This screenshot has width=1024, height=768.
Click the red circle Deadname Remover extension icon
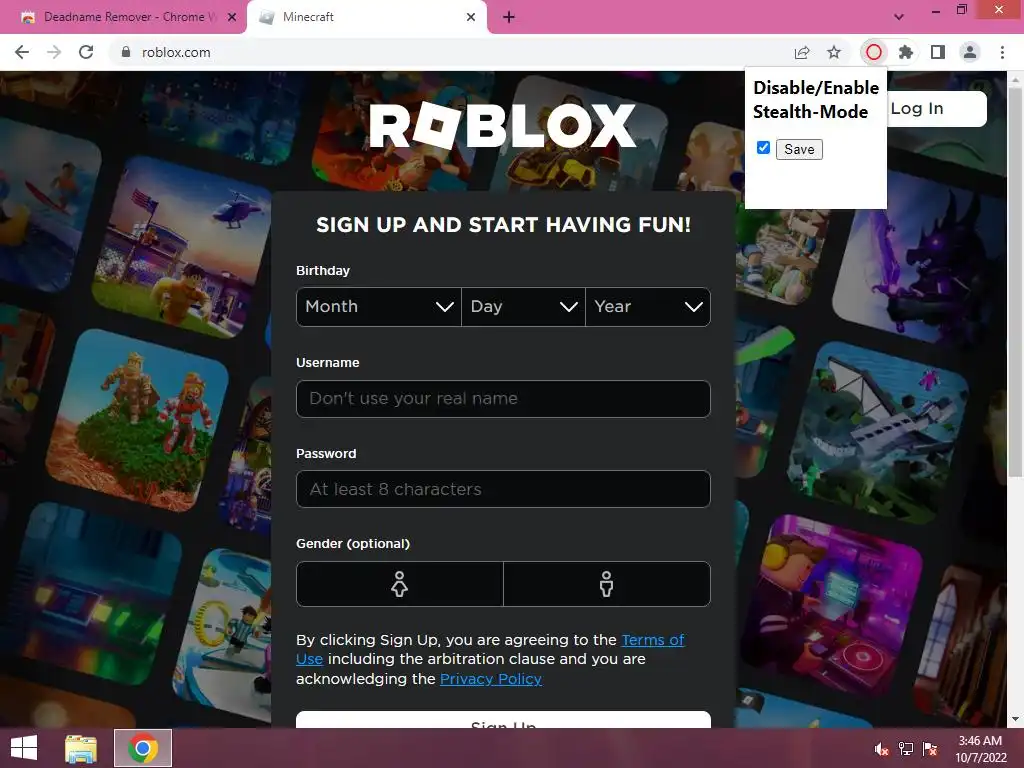874,52
